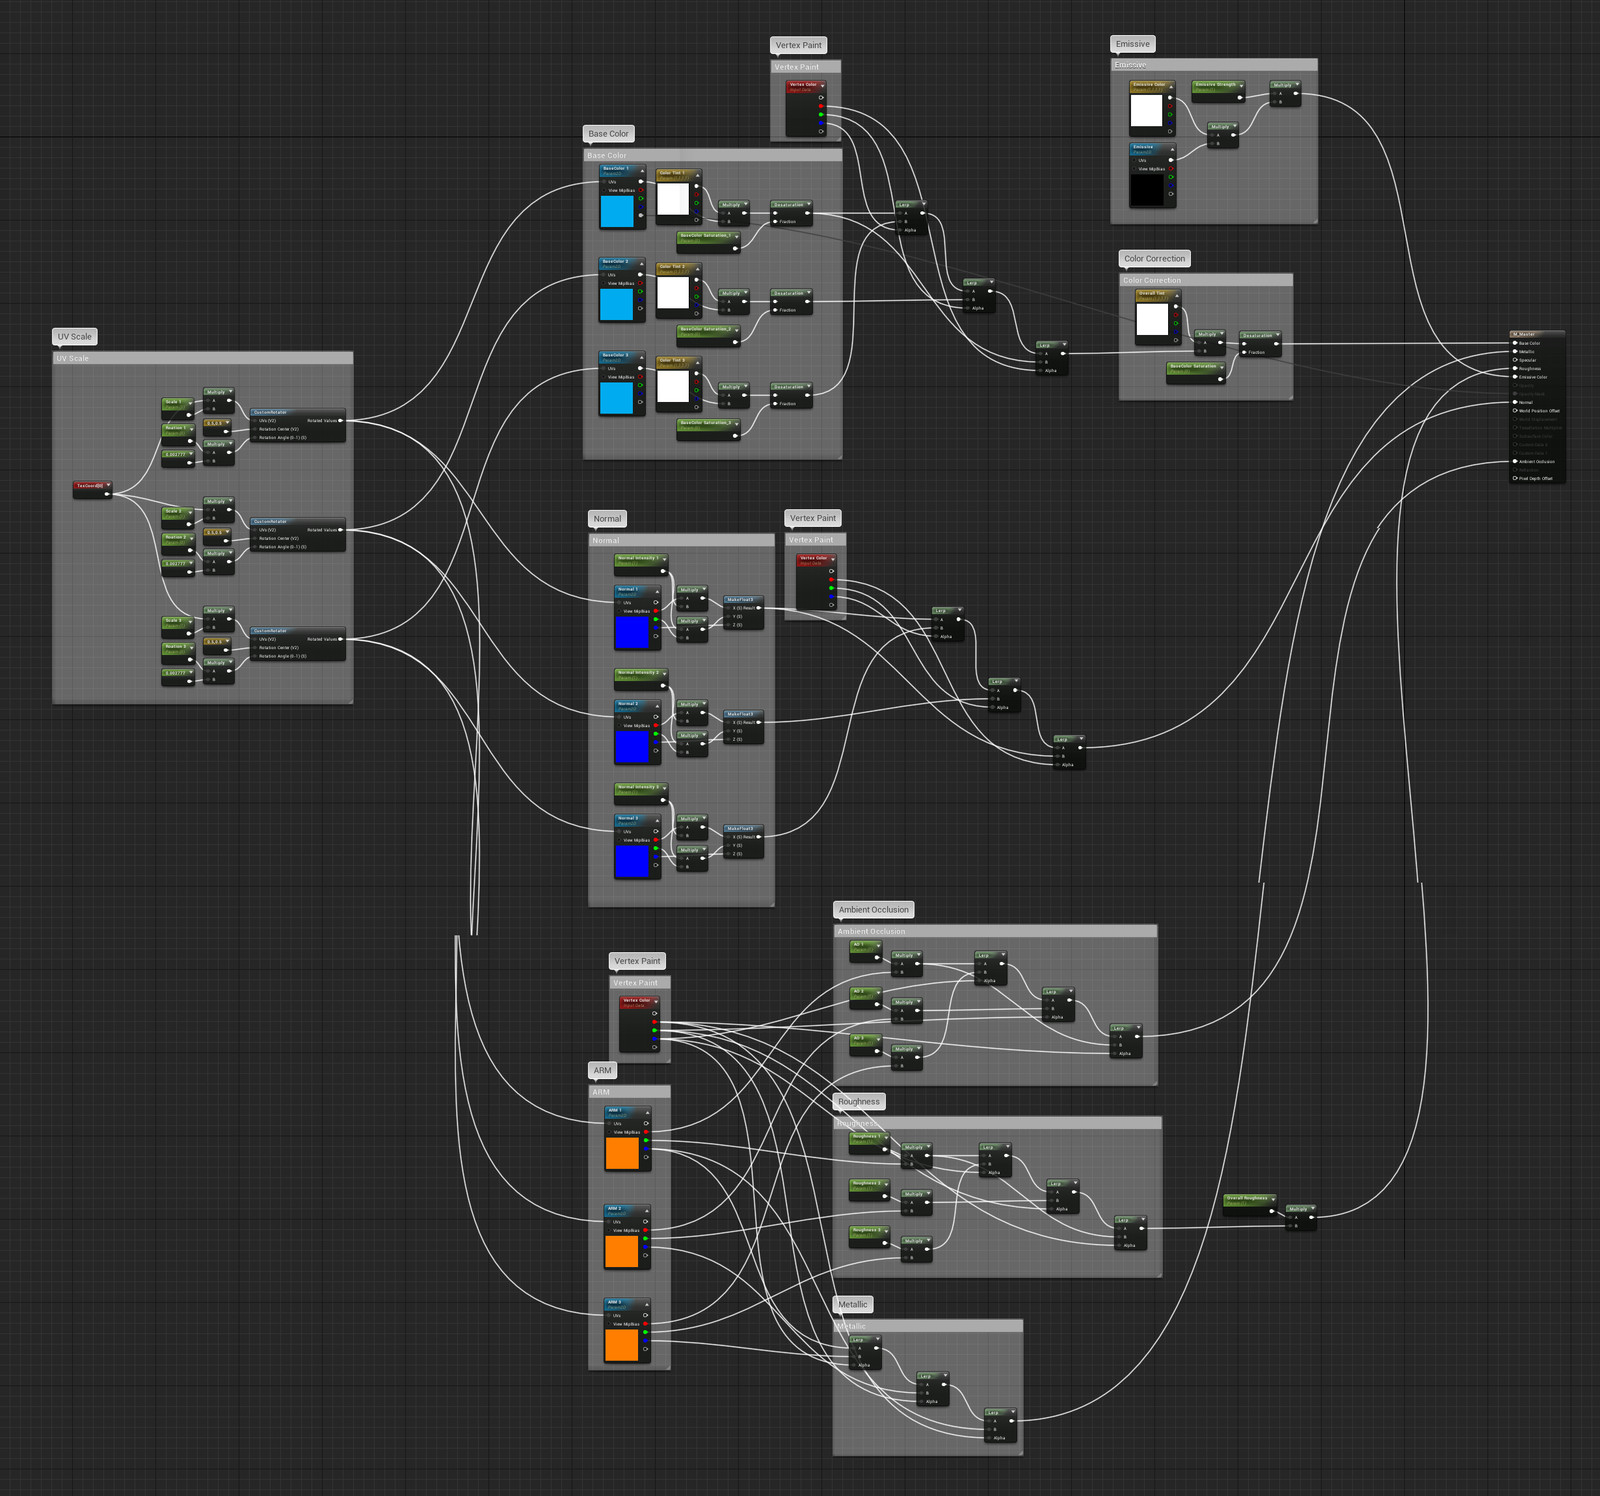Select the UV Scale comment bubble
Screen dimensions: 1600x1496
coord(75,337)
